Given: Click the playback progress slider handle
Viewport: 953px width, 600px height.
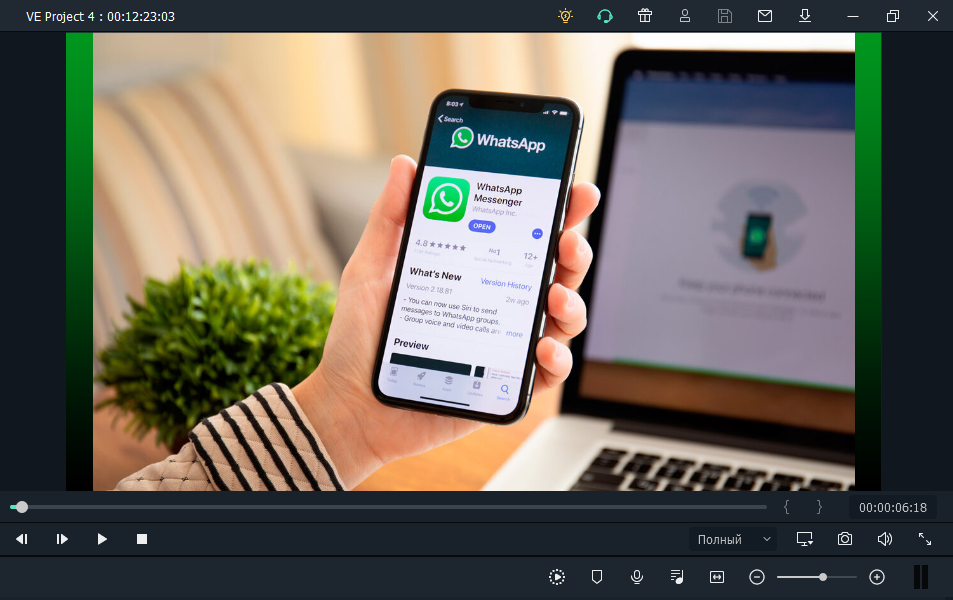Looking at the screenshot, I should tap(22, 507).
